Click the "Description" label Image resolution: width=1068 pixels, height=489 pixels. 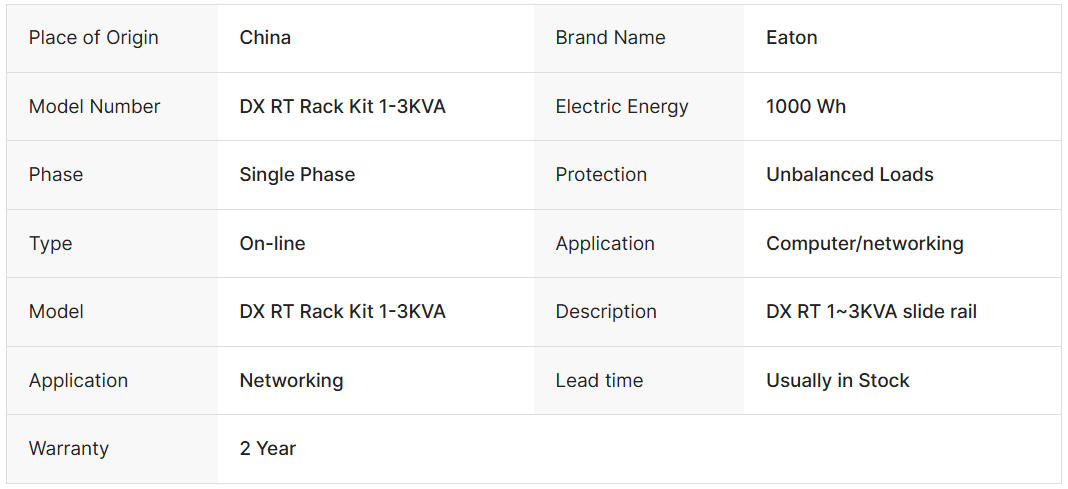[606, 312]
